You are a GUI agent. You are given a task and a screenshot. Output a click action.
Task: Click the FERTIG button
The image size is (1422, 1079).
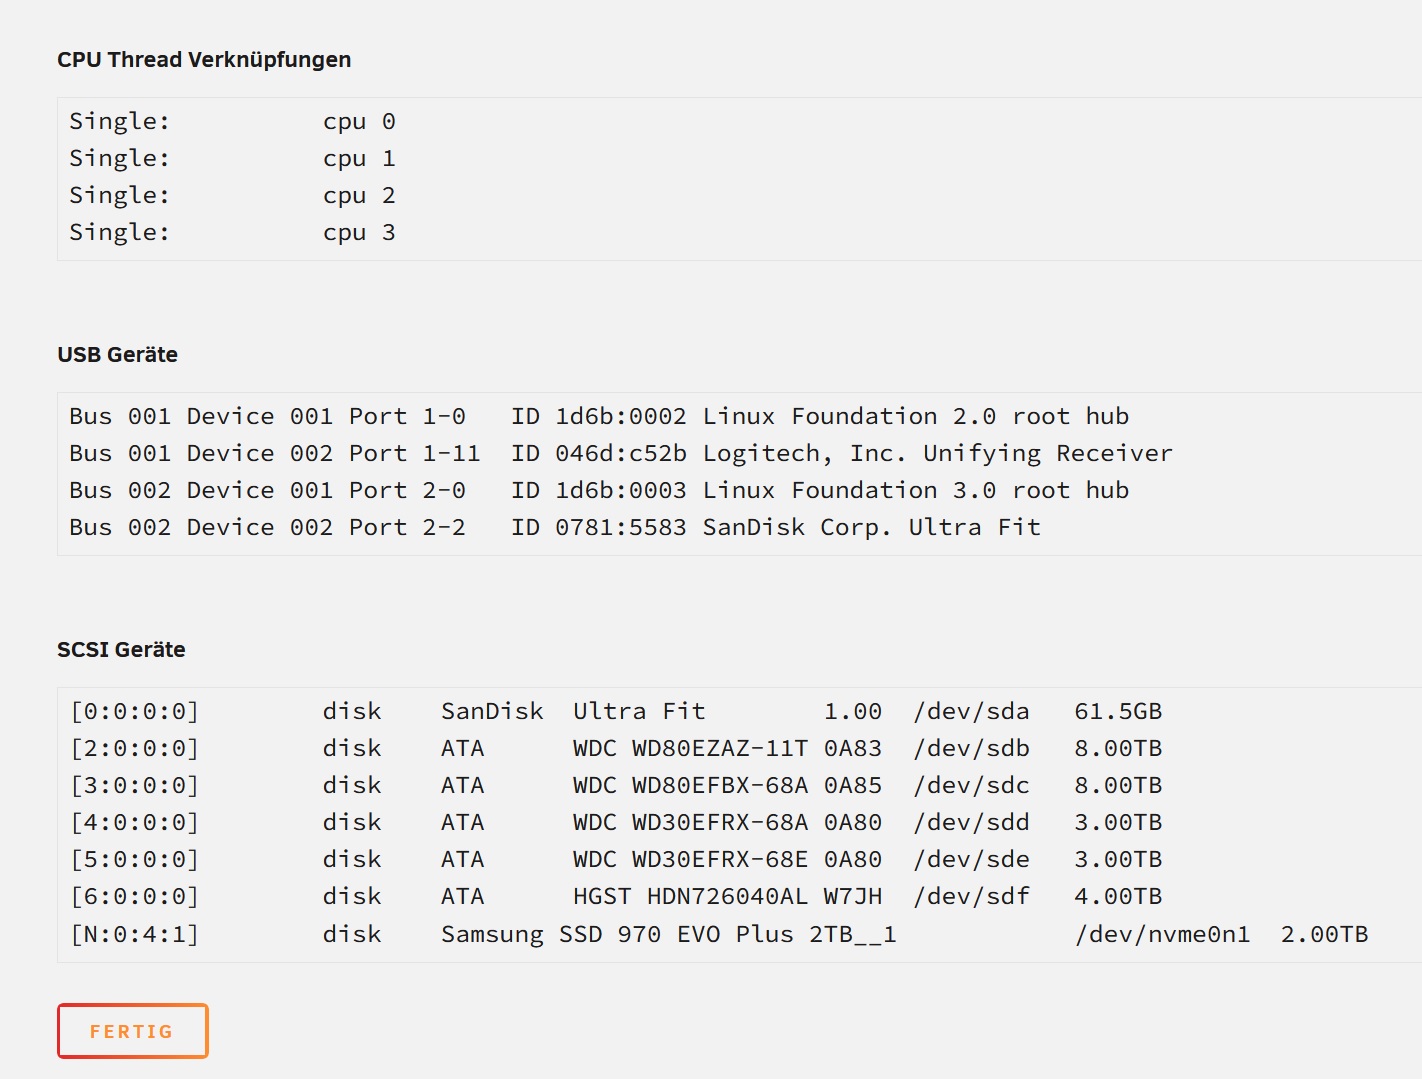pyautogui.click(x=133, y=1031)
